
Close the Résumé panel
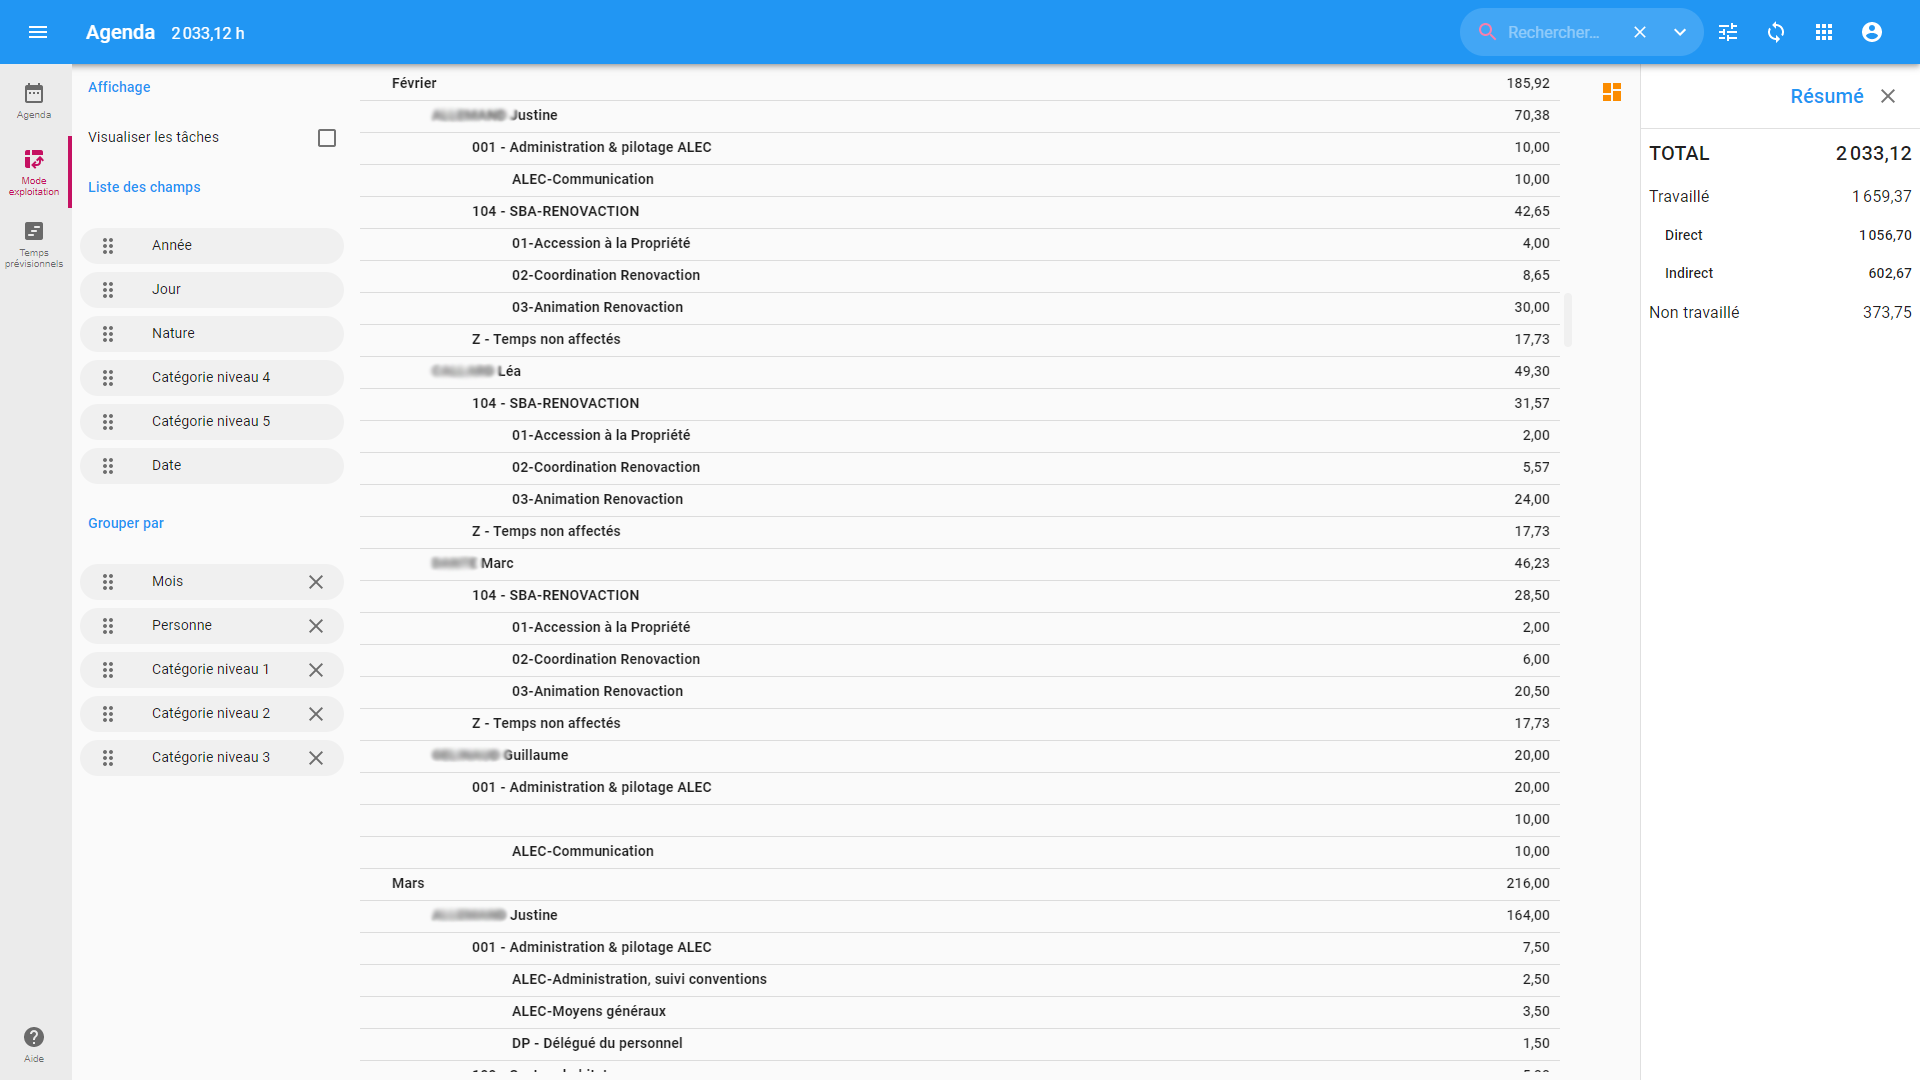tap(1888, 95)
